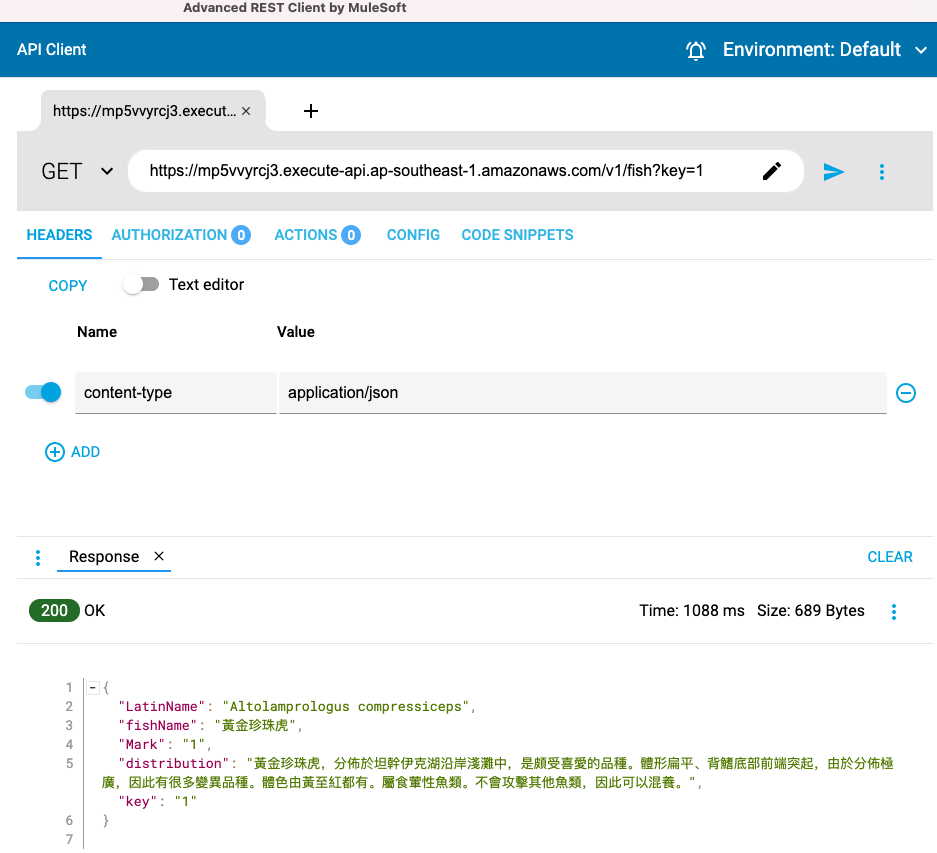Click the 200 status badge
Viewport: 937px width, 853px height.
pyautogui.click(x=54, y=610)
